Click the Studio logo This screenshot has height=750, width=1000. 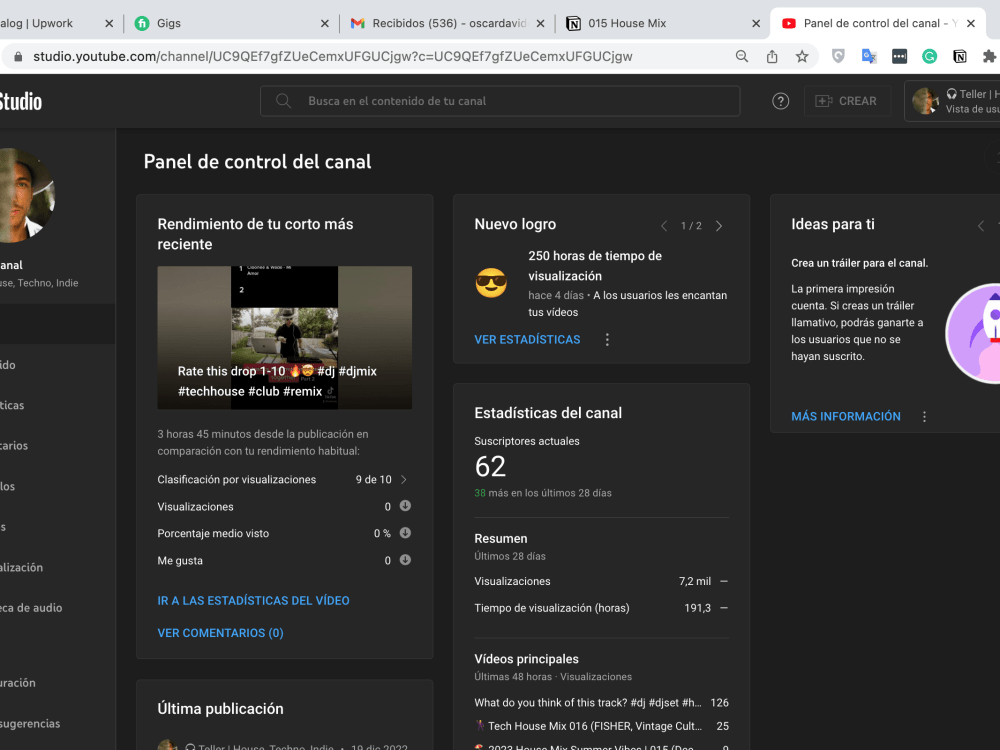point(21,101)
